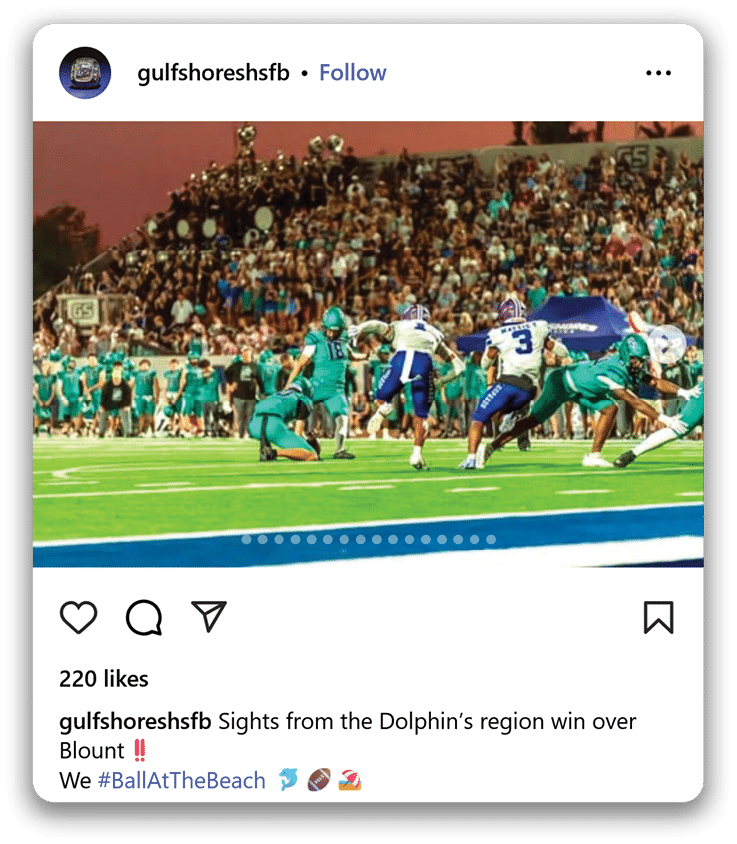Open gulfshoreshsfb username in the caption
Image resolution: width=737 pixels, height=844 pixels.
[135, 722]
